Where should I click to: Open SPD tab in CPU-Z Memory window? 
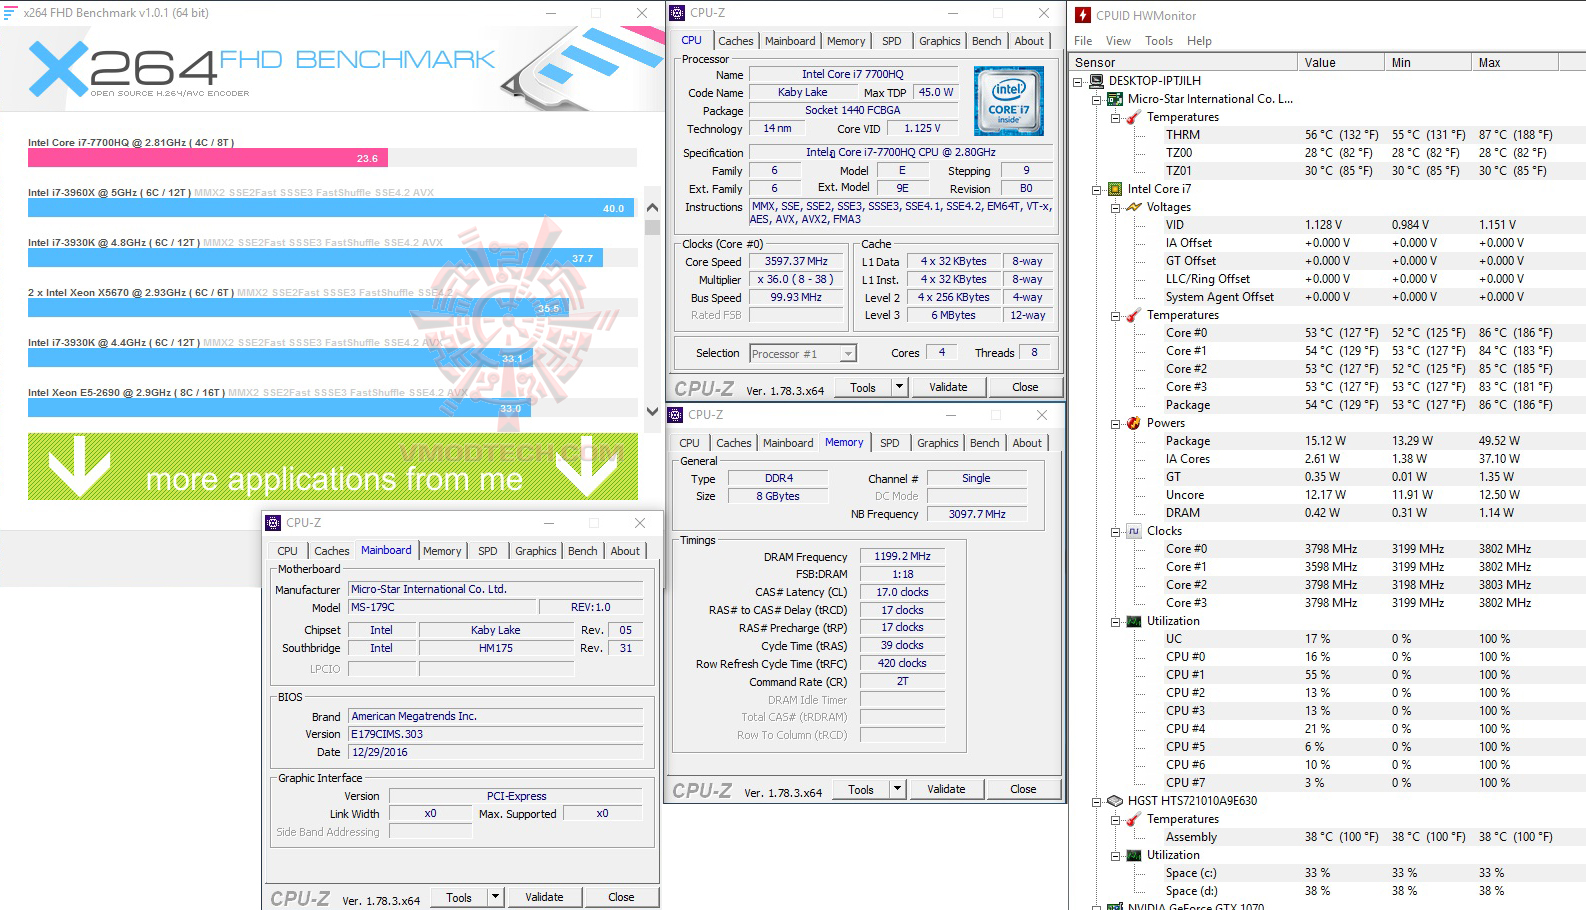tap(889, 443)
